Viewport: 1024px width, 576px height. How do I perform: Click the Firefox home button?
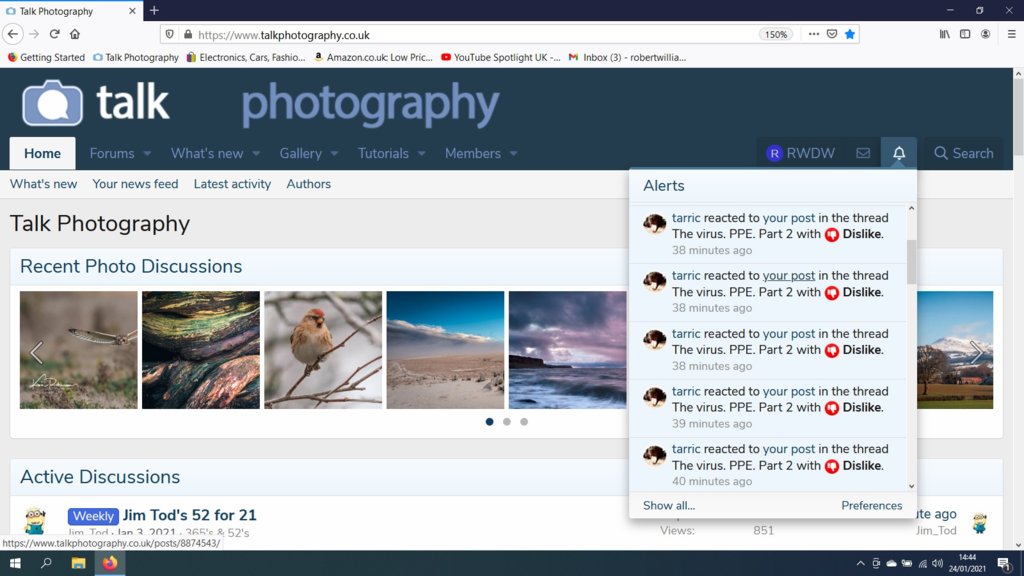tap(75, 34)
